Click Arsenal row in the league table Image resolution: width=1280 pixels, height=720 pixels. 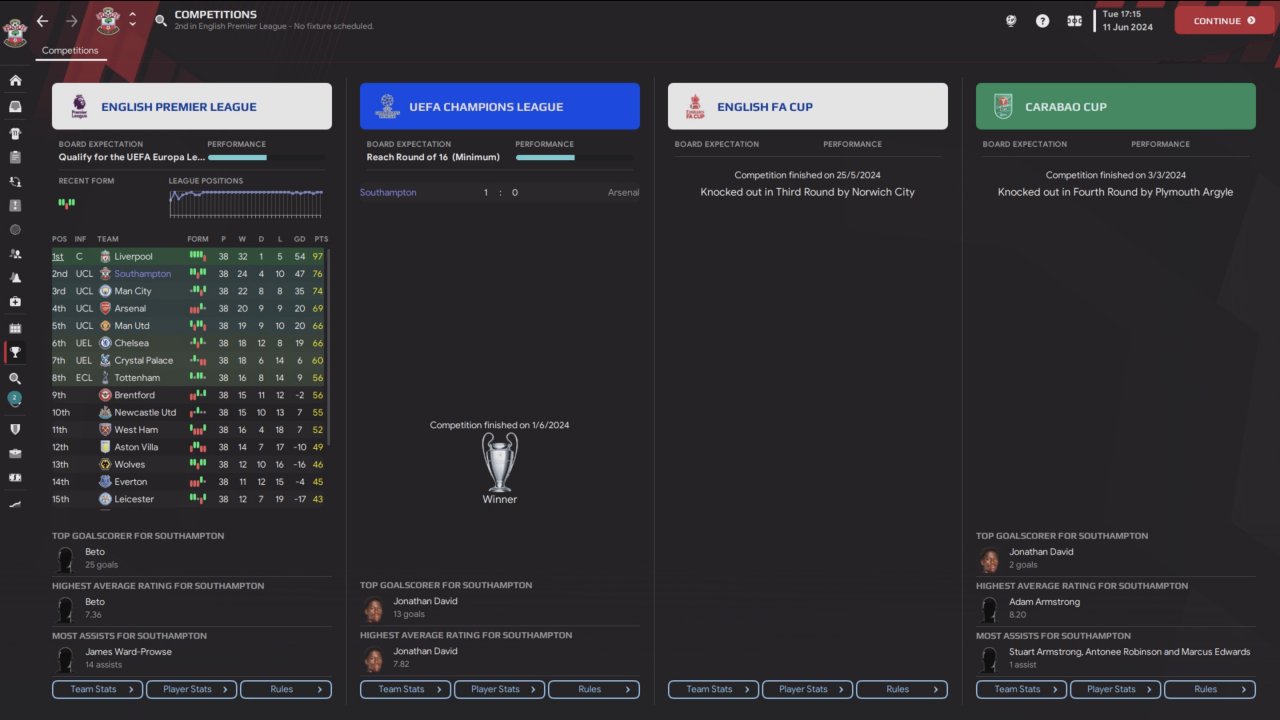coord(189,309)
